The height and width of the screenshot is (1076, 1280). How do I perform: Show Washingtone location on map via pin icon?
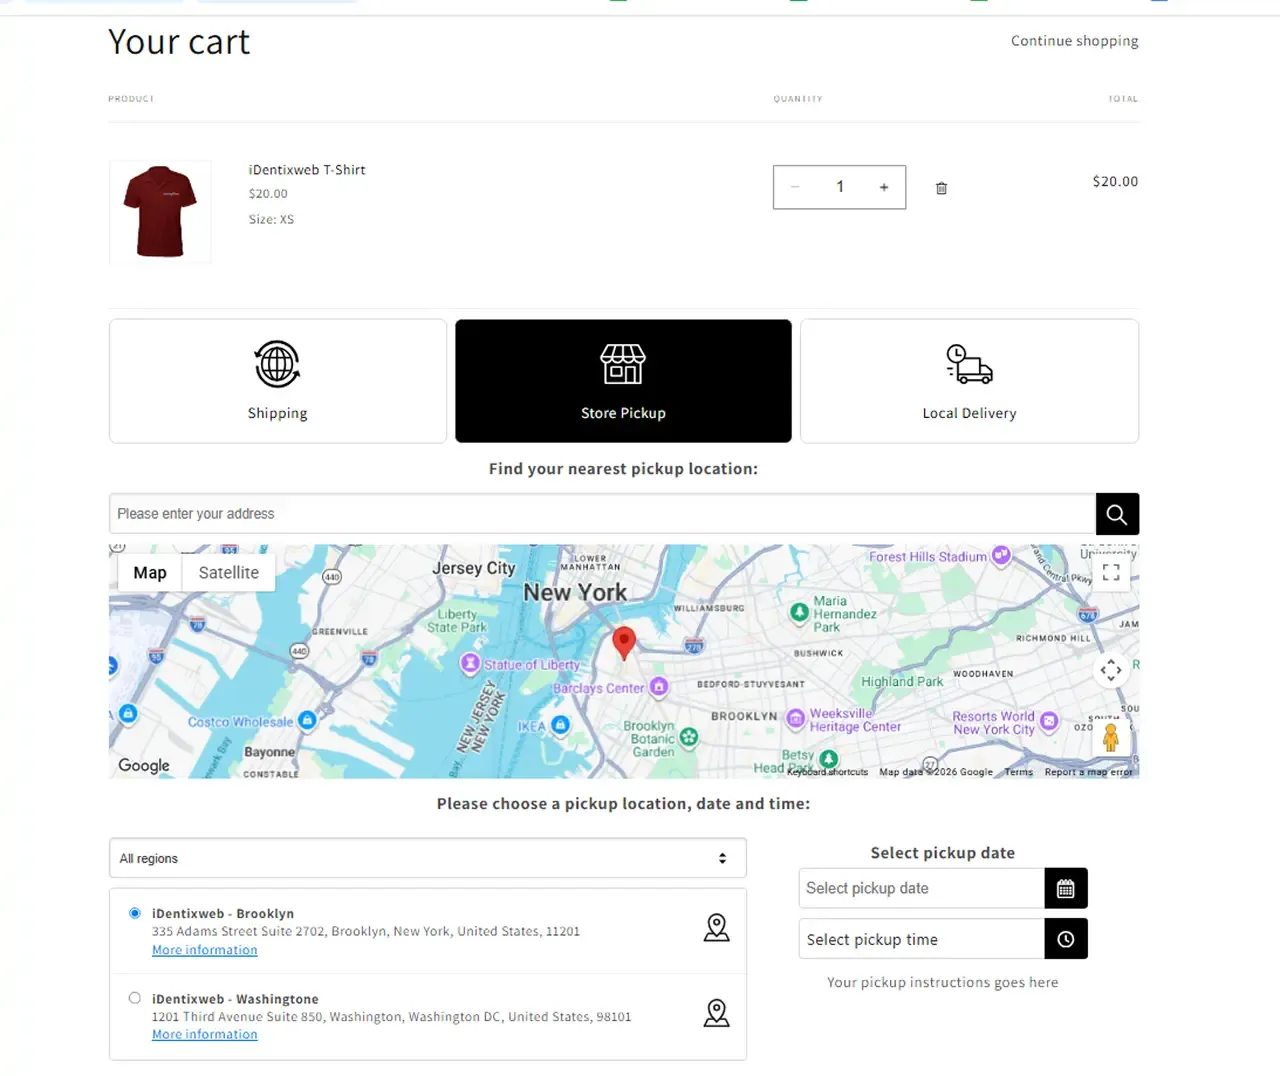coord(716,1013)
